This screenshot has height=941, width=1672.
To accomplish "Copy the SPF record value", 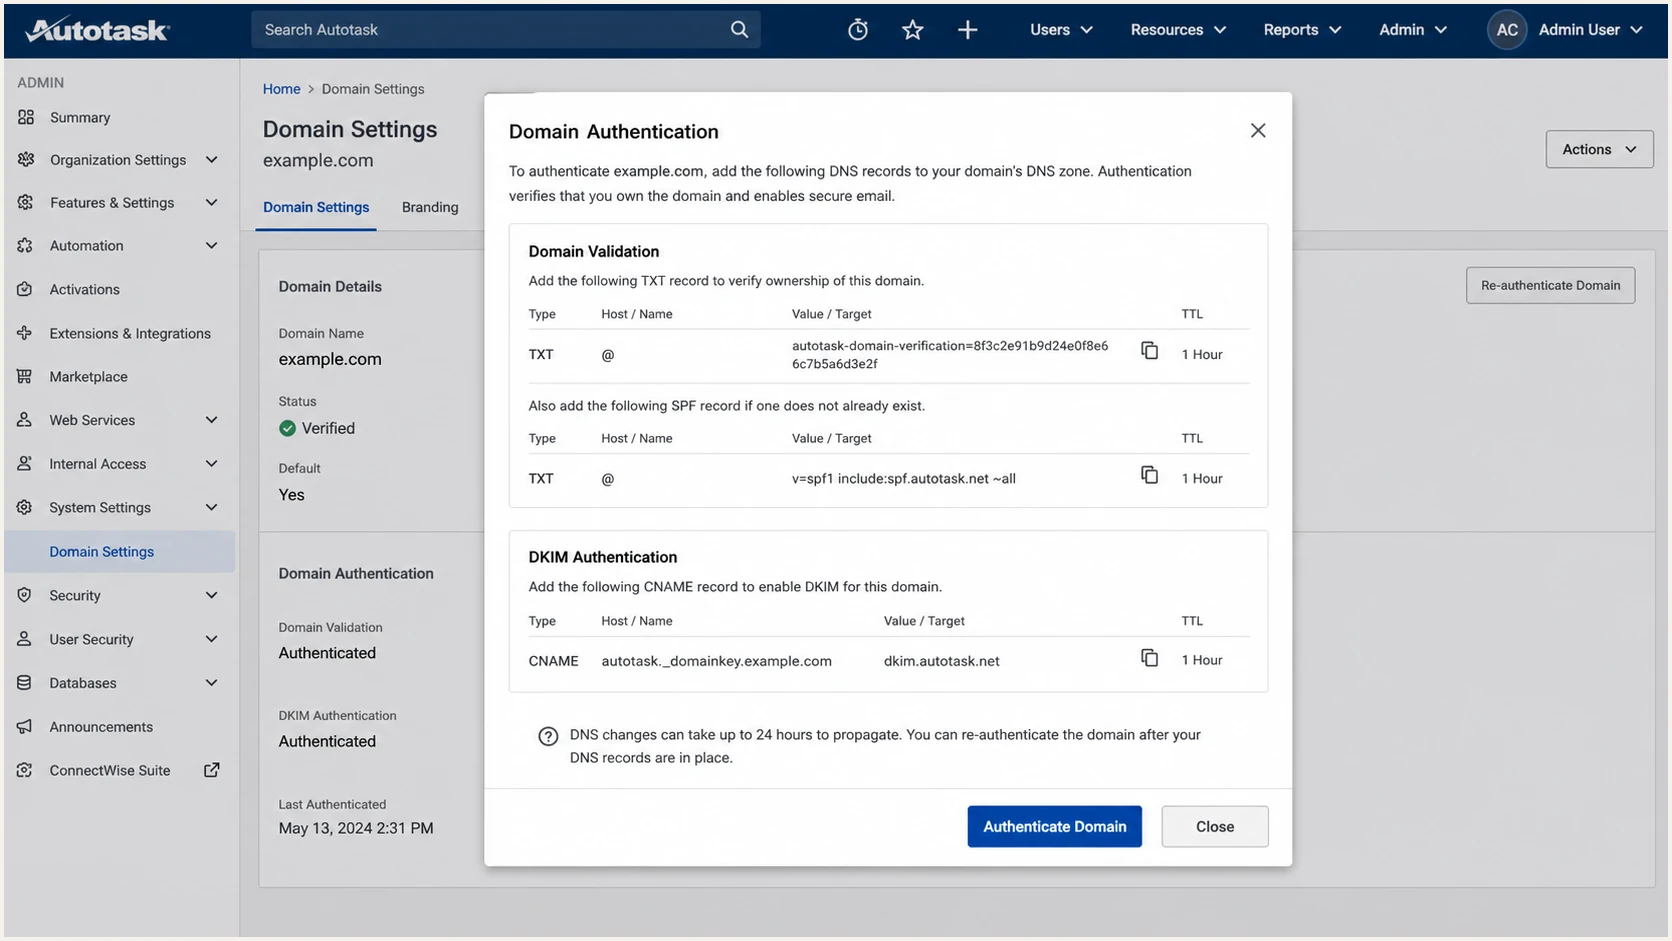I will [x=1150, y=475].
